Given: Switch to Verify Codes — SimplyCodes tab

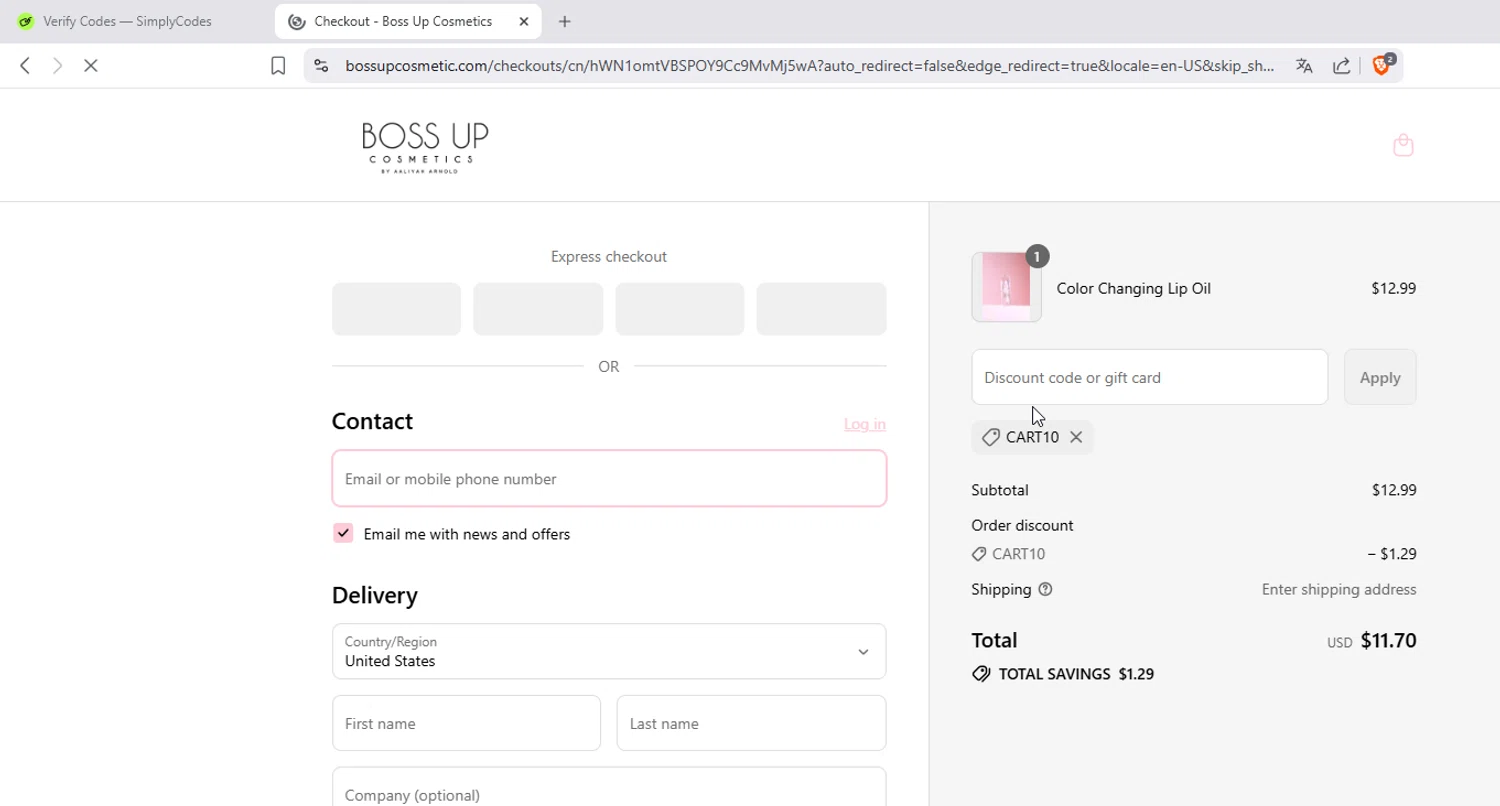Looking at the screenshot, I should tap(127, 21).
